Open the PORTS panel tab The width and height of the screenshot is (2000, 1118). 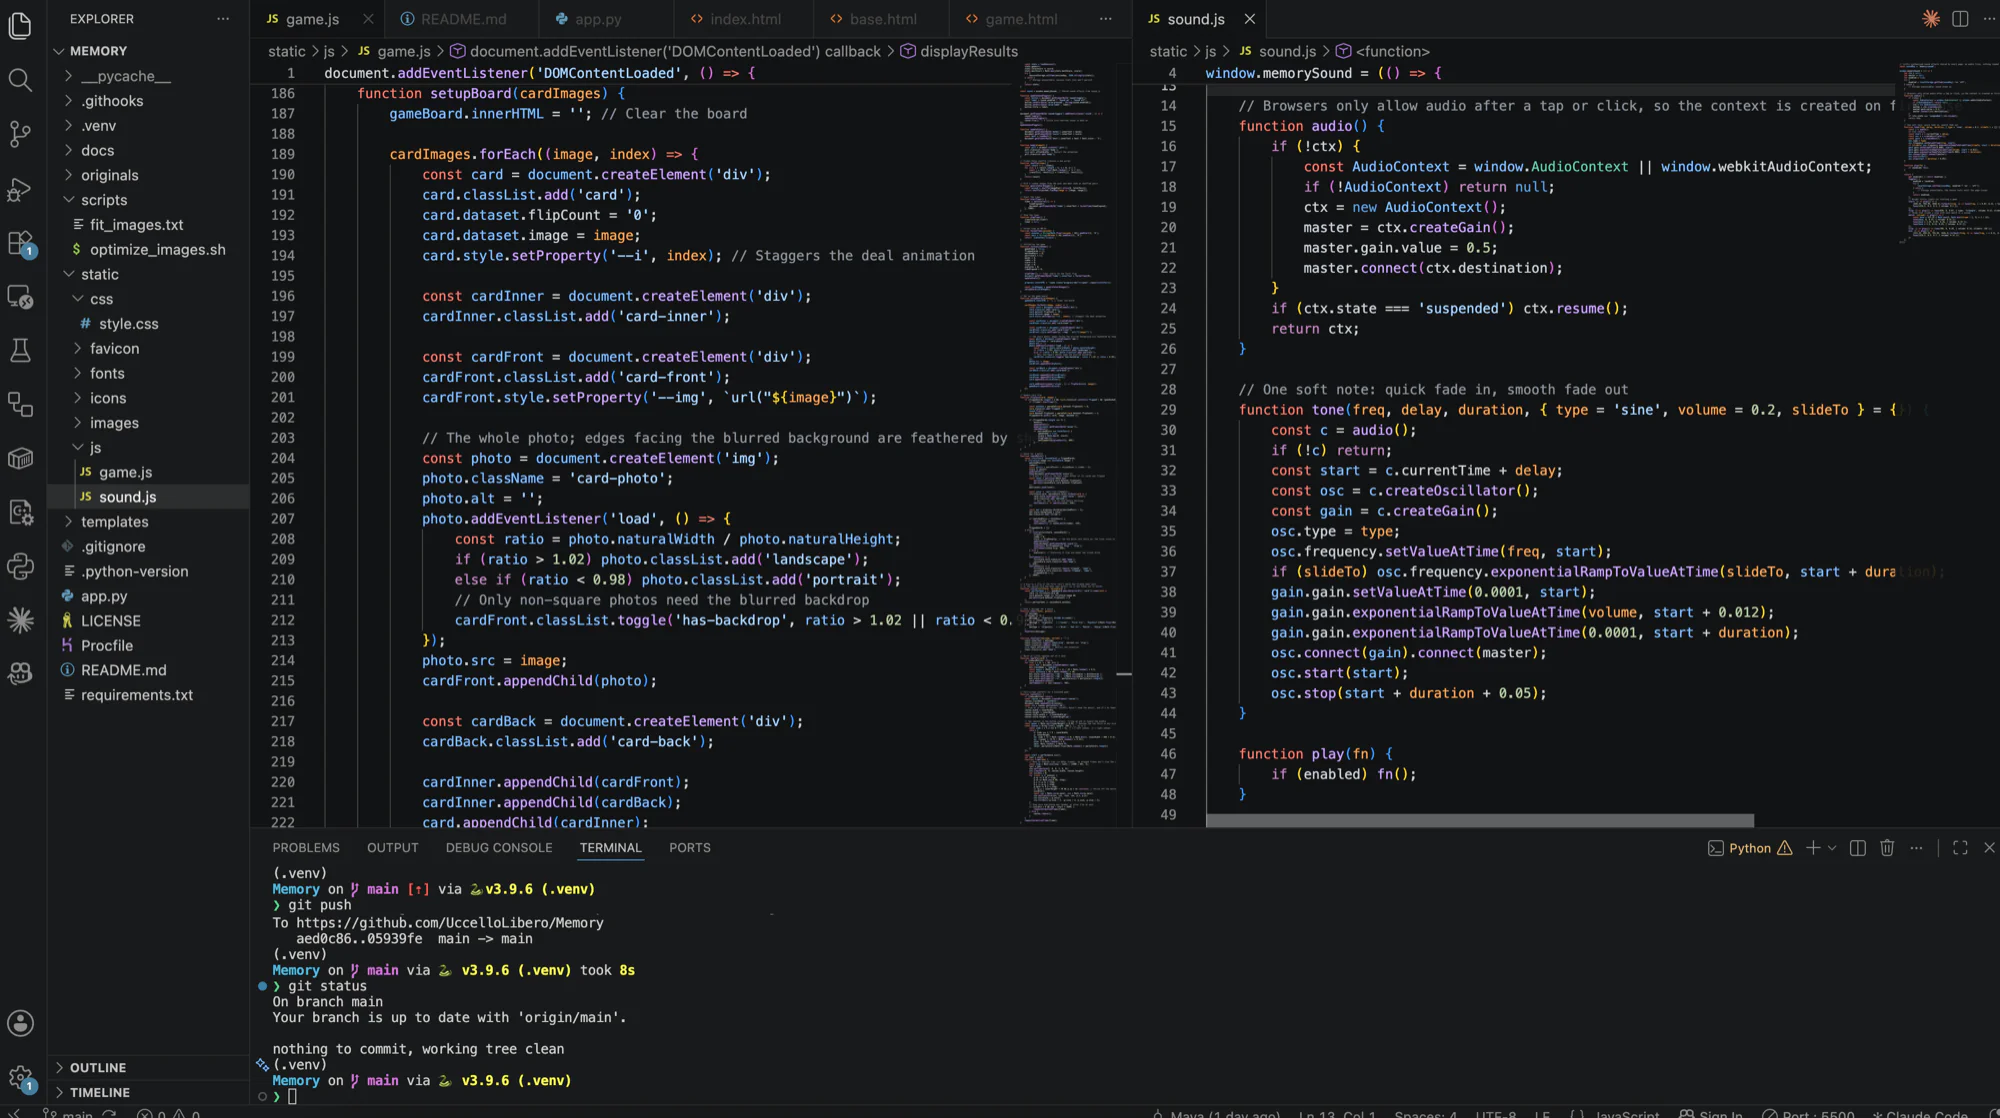pos(690,848)
